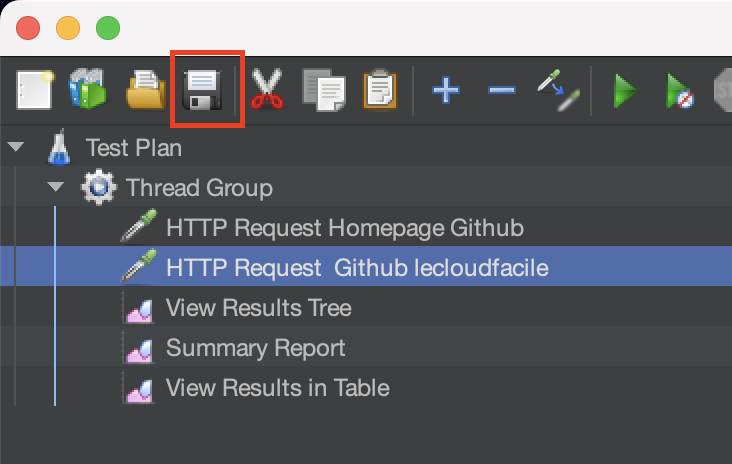The image size is (732, 464).
Task: Expand all with the plus icon
Action: coord(445,92)
